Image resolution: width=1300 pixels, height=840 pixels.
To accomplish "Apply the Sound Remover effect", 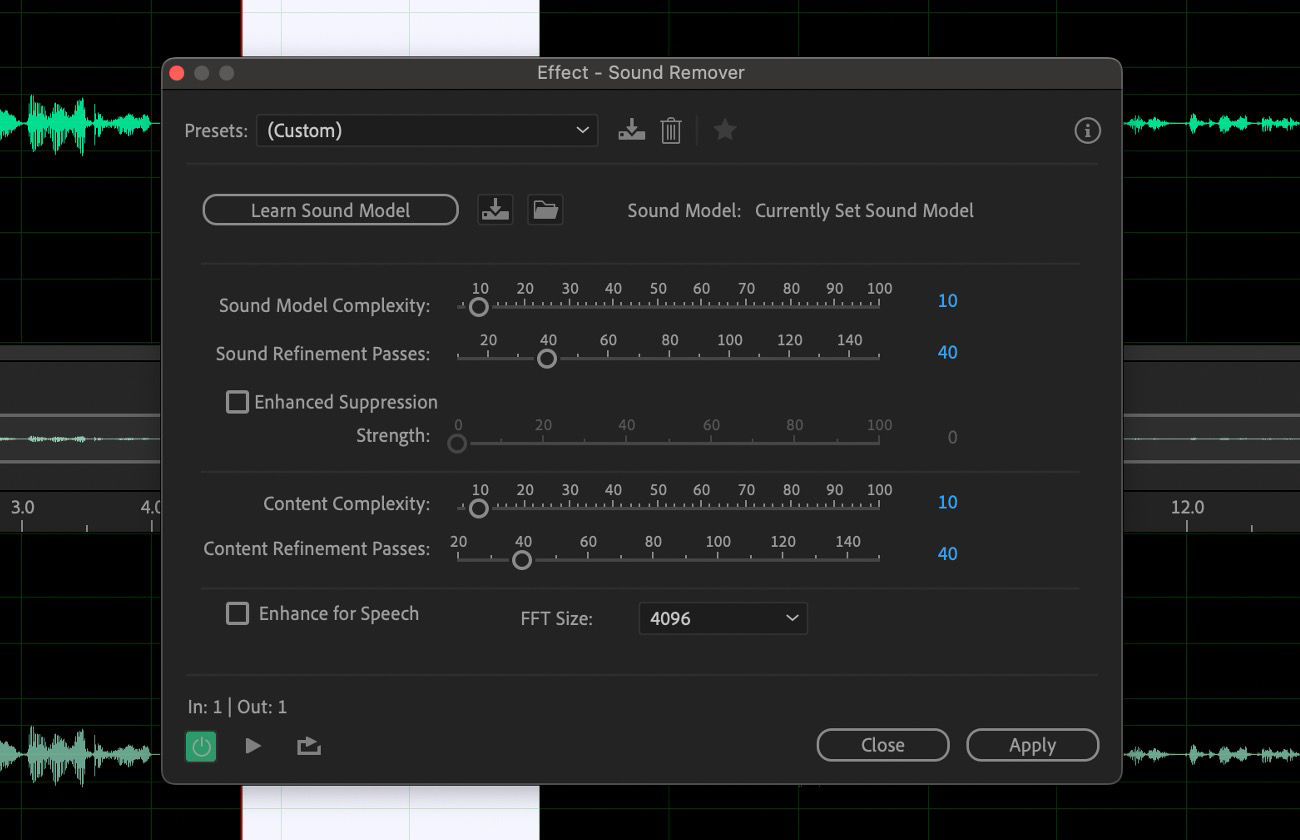I will coord(1032,745).
